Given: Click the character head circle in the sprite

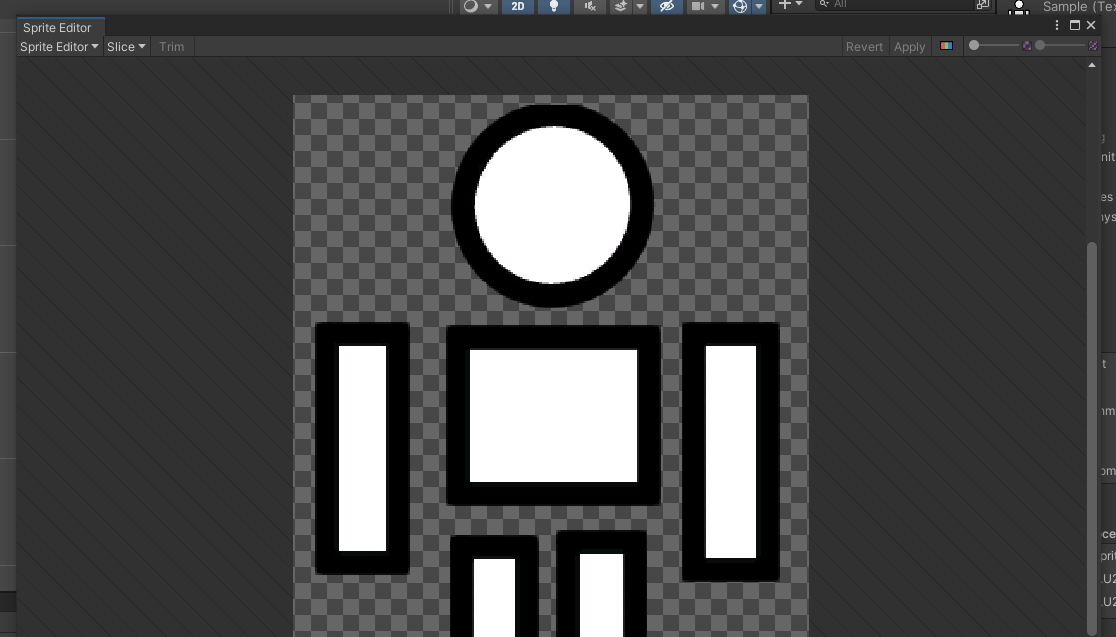Looking at the screenshot, I should [x=552, y=206].
